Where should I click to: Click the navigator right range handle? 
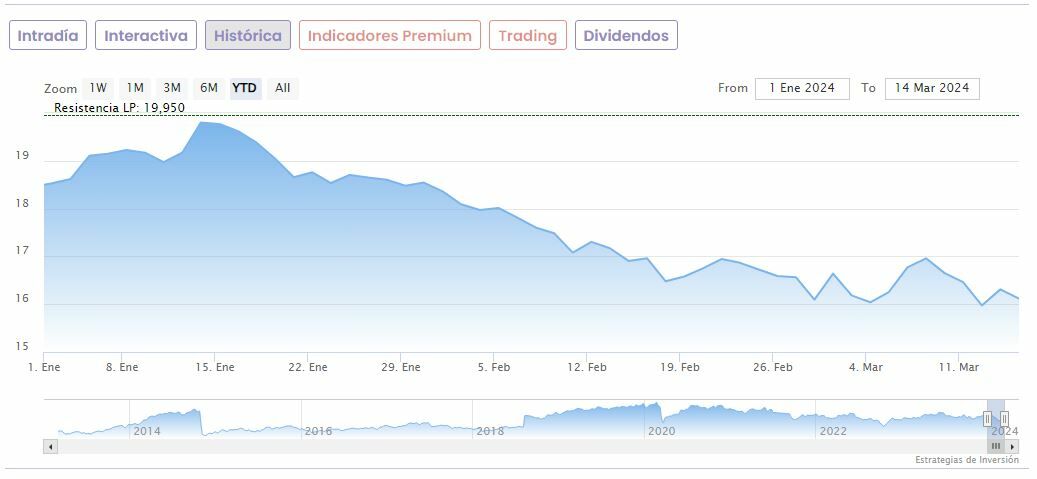[1004, 419]
